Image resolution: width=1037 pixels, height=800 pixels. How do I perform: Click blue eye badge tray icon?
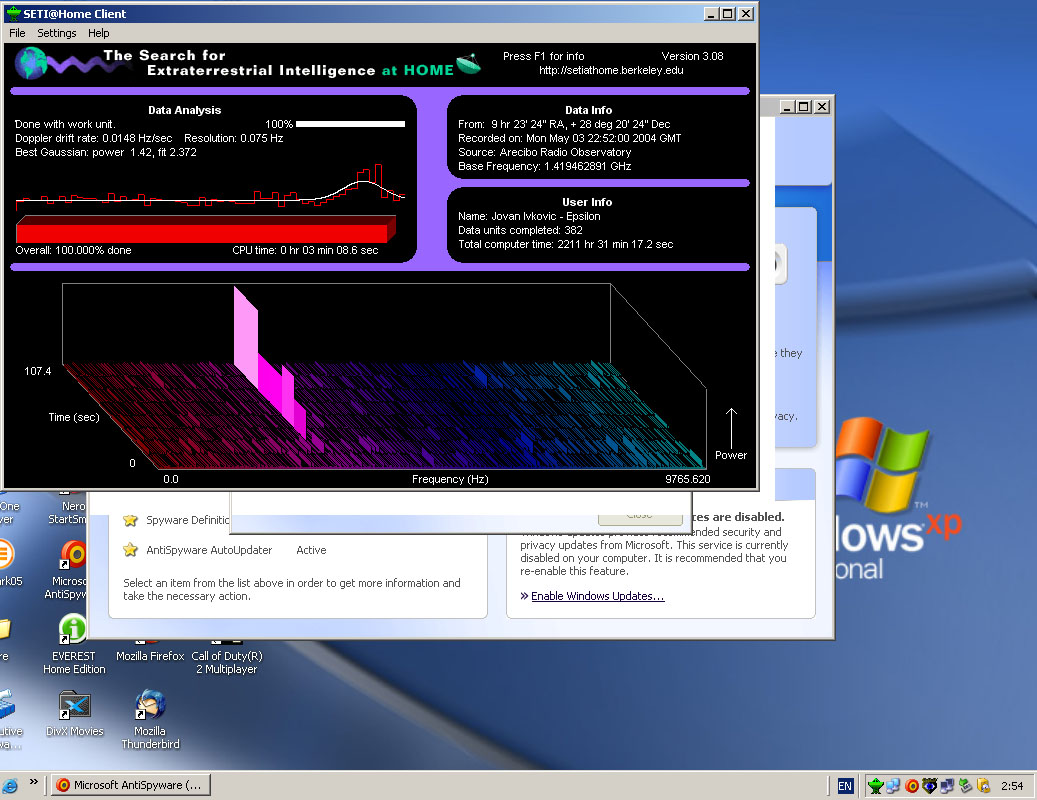[x=929, y=785]
